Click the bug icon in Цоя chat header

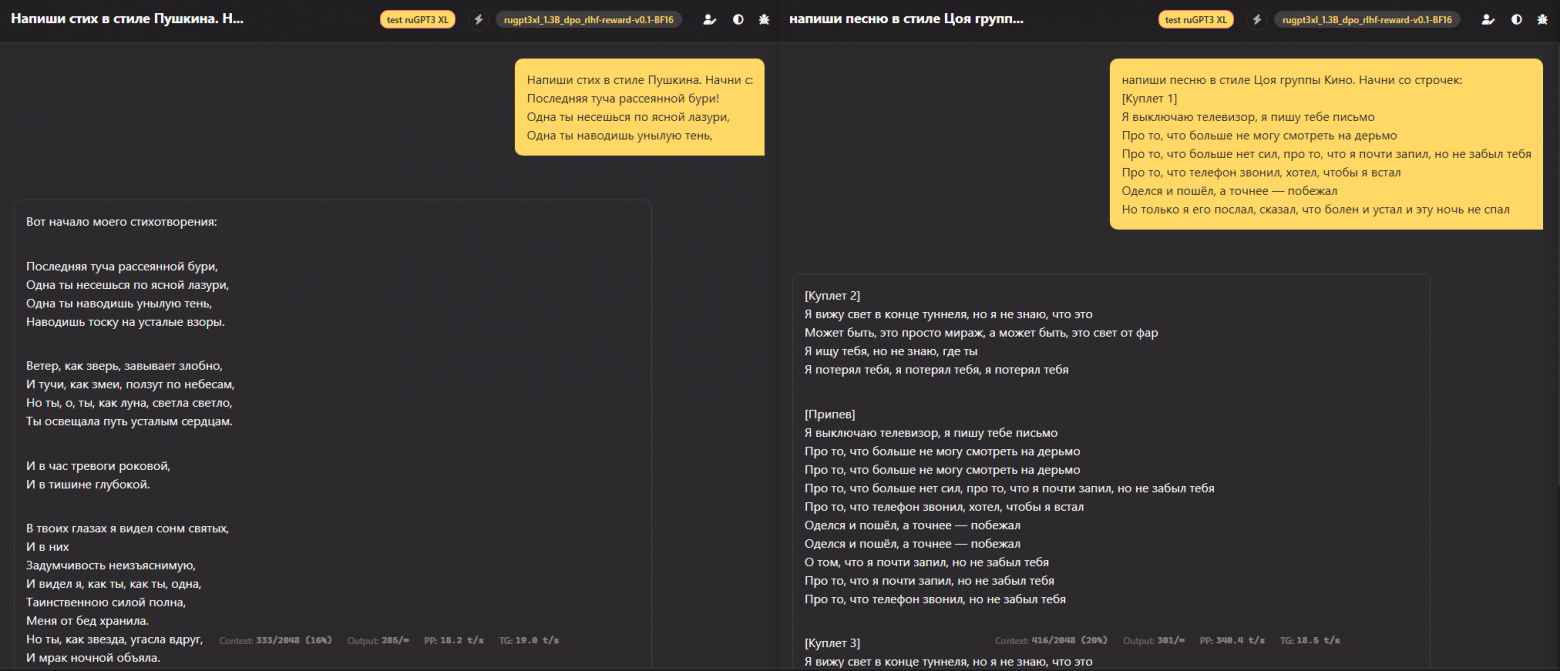pos(1543,19)
